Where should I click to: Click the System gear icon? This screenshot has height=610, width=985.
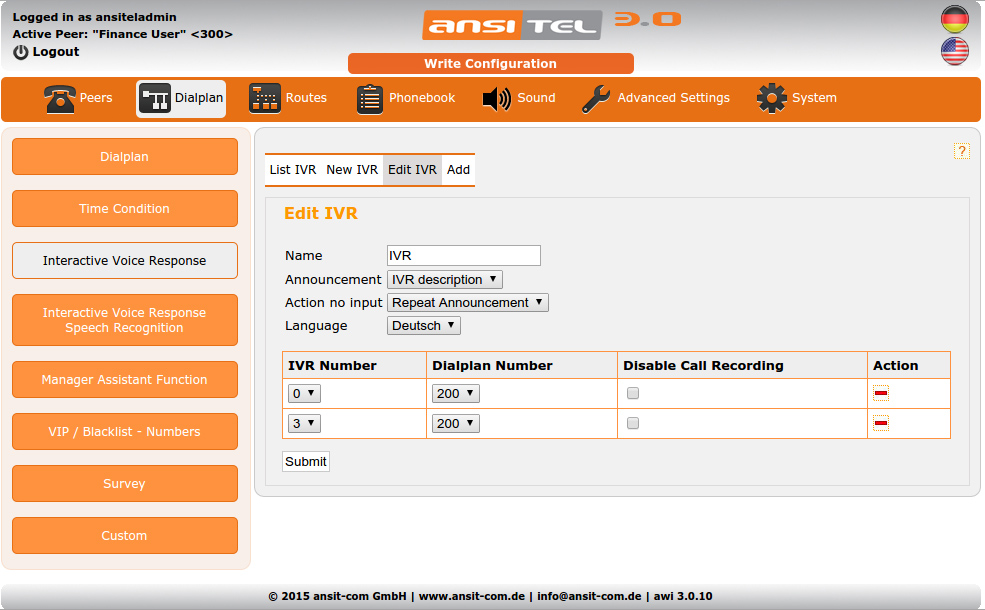pyautogui.click(x=772, y=99)
